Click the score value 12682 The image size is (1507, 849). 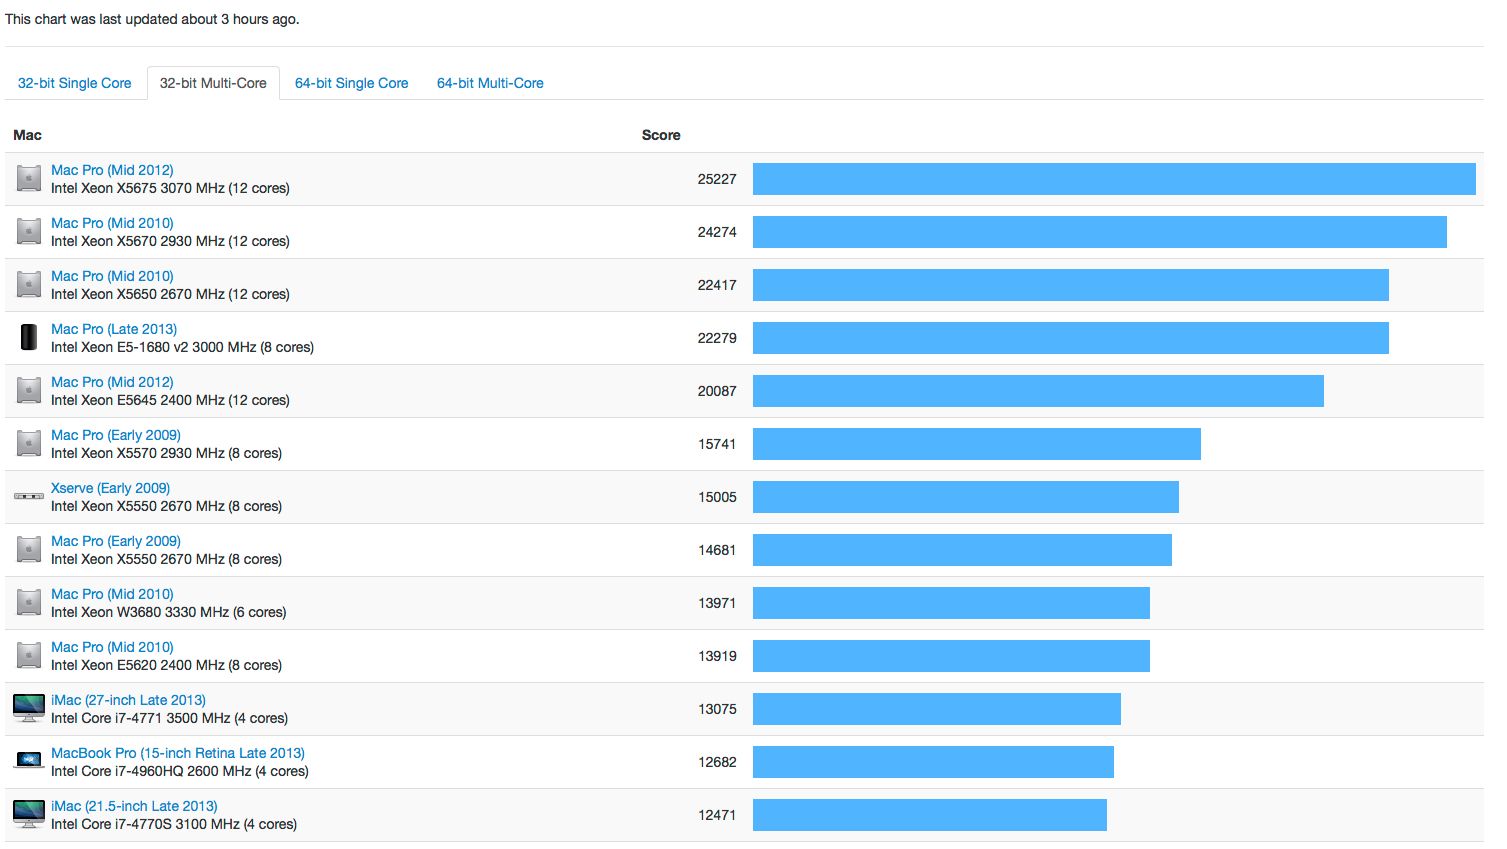pos(717,762)
